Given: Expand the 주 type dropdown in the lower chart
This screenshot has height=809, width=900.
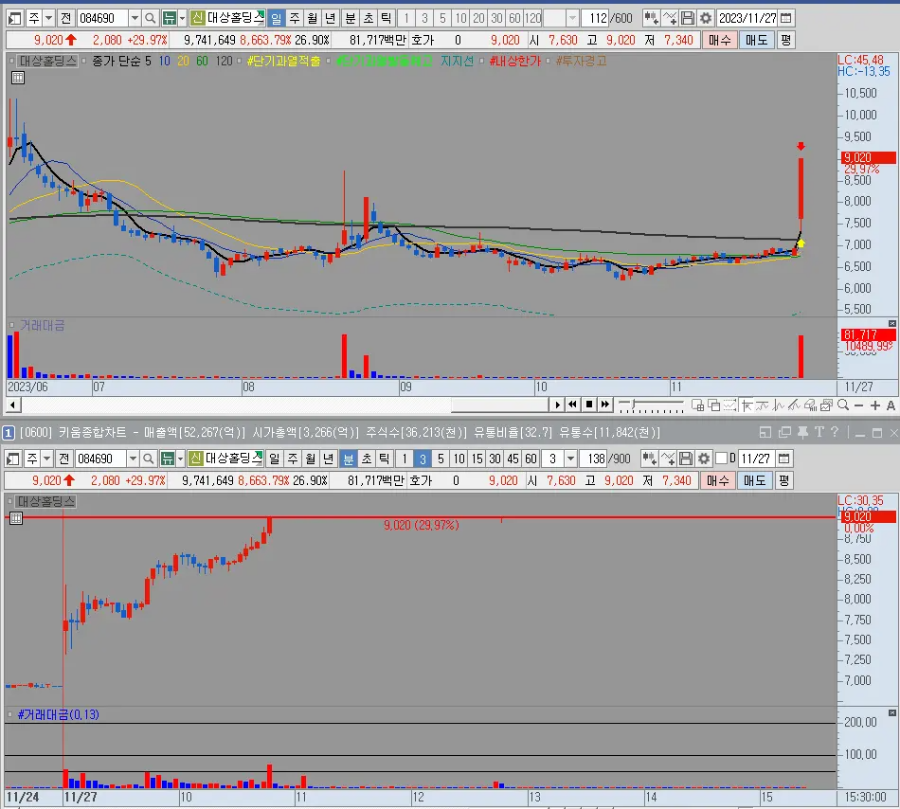Looking at the screenshot, I should (47, 459).
